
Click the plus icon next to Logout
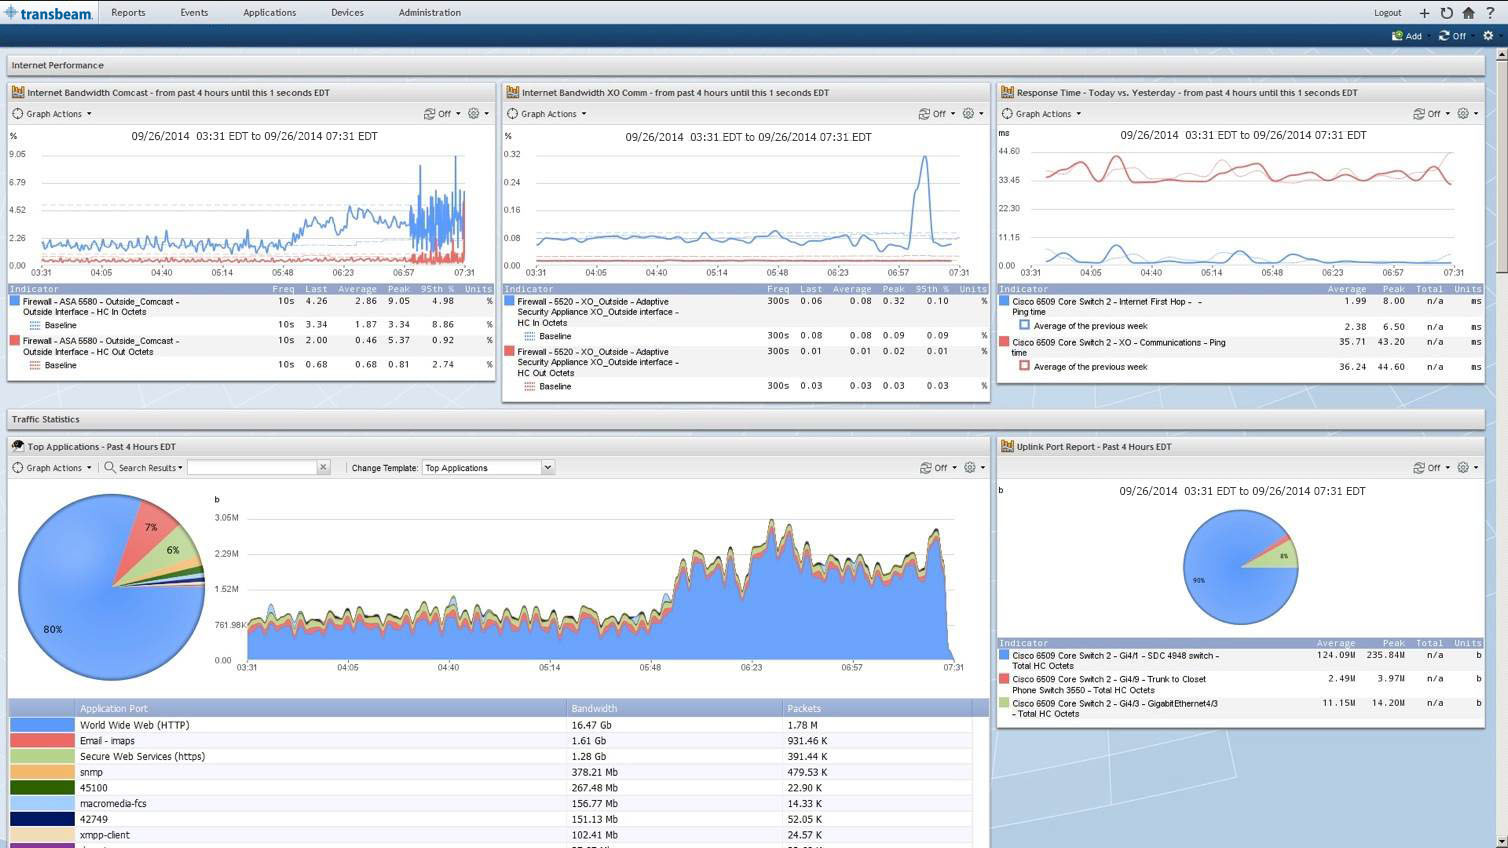click(x=1424, y=13)
